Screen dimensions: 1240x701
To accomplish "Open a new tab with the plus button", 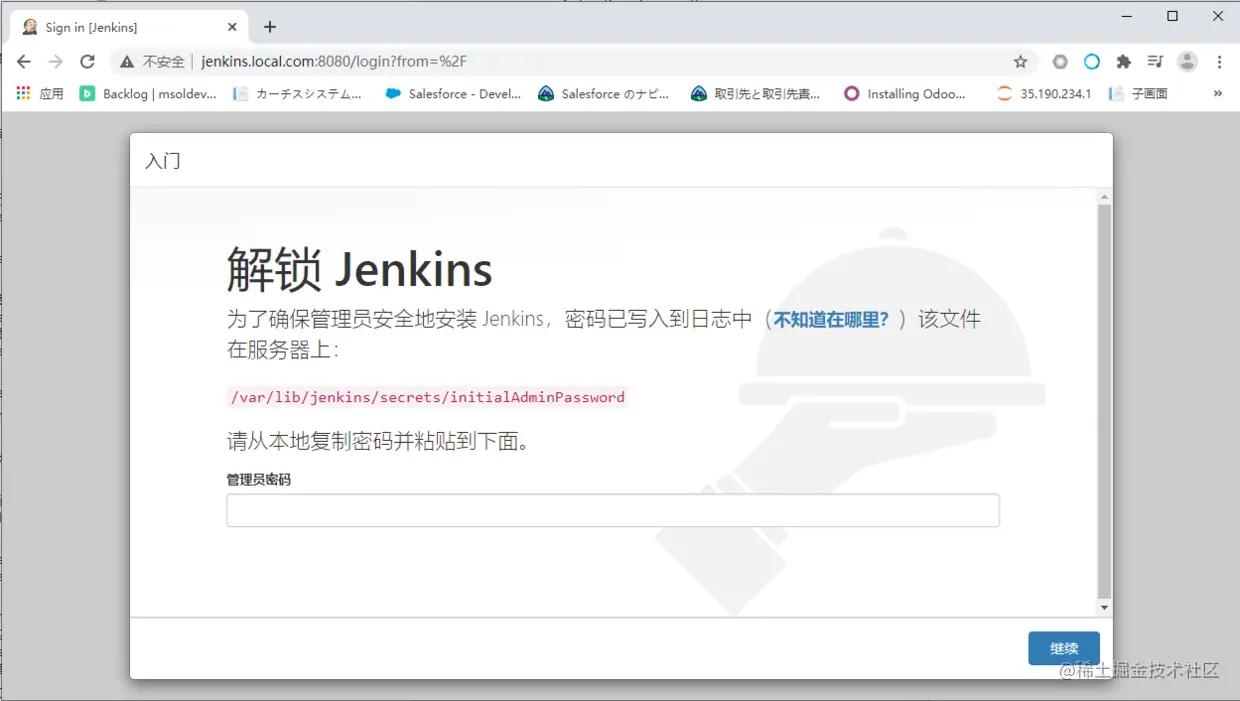I will 269,27.
